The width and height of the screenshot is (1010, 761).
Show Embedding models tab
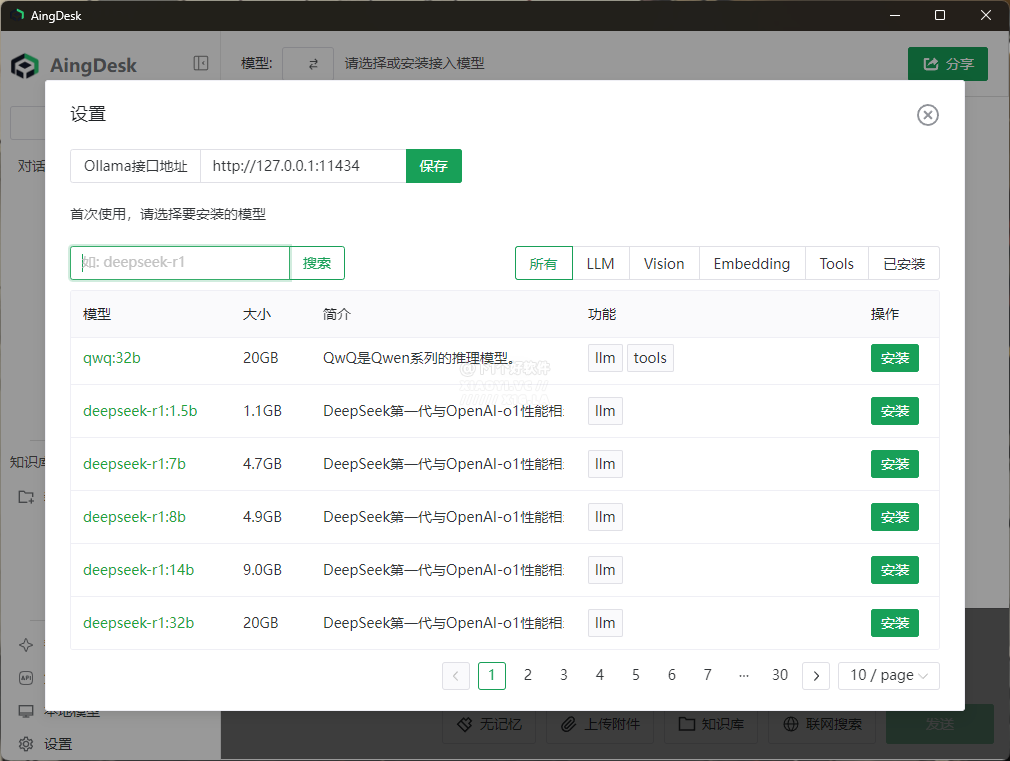[x=751, y=263]
